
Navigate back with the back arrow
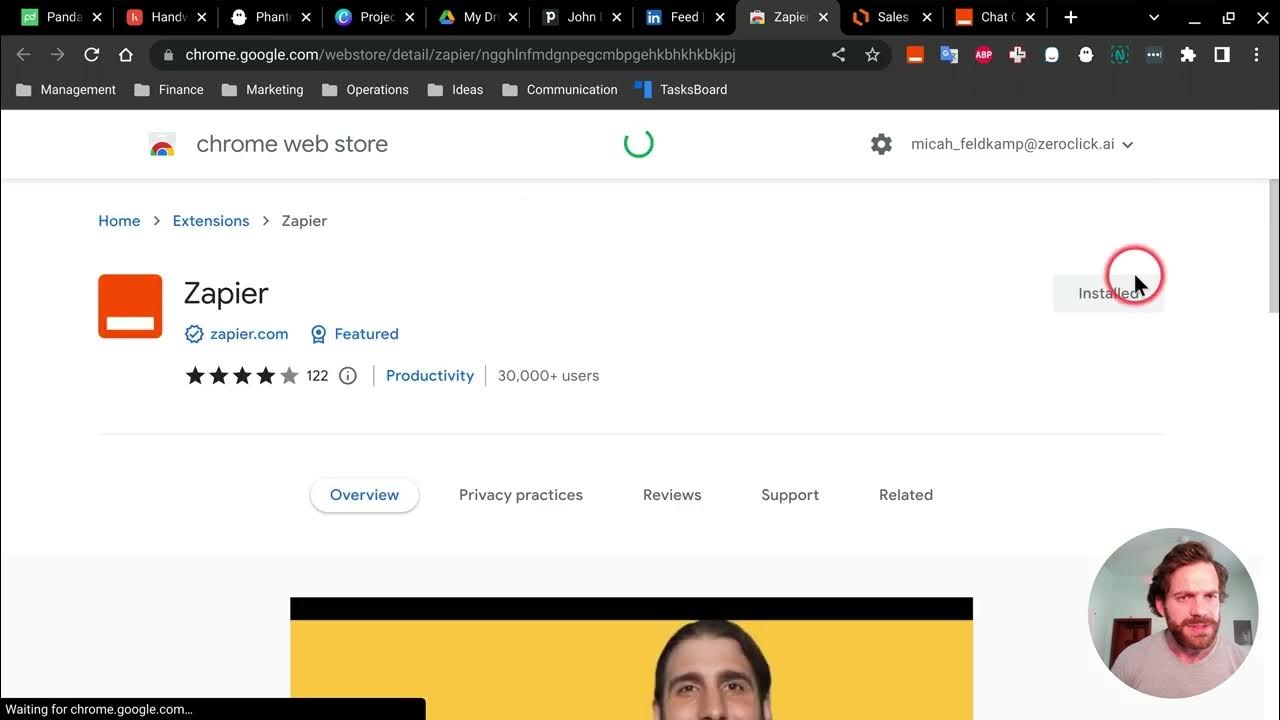pyautogui.click(x=24, y=55)
